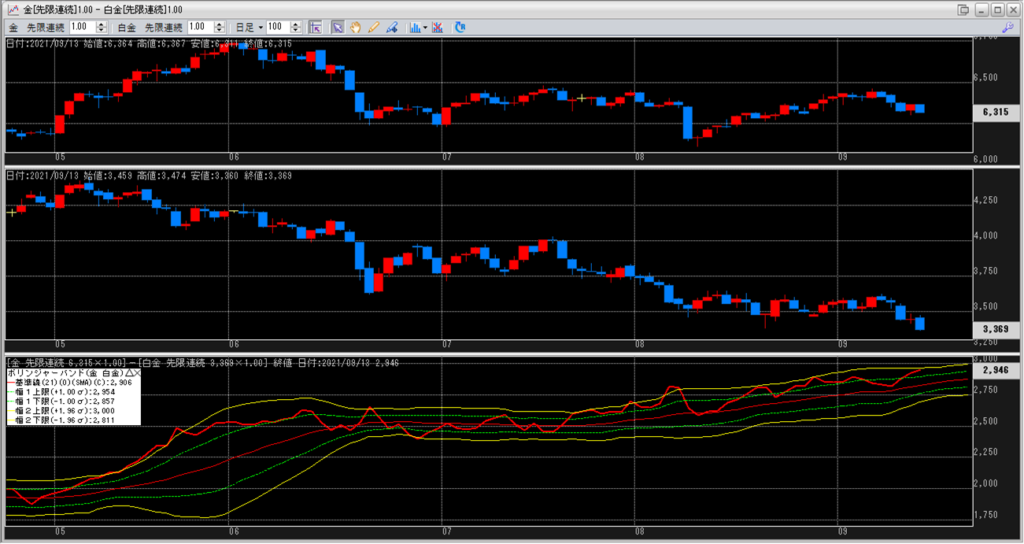The width and height of the screenshot is (1024, 544).
Task: Expand the chart indicator dropdown arrow
Action: click(x=425, y=27)
